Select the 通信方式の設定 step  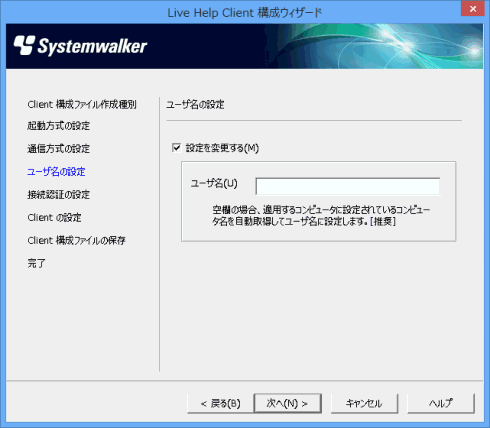59,148
